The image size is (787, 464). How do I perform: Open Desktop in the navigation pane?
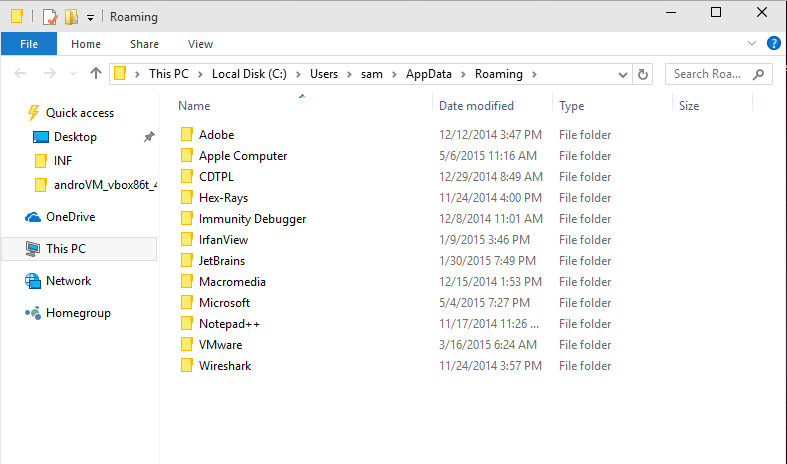[75, 137]
